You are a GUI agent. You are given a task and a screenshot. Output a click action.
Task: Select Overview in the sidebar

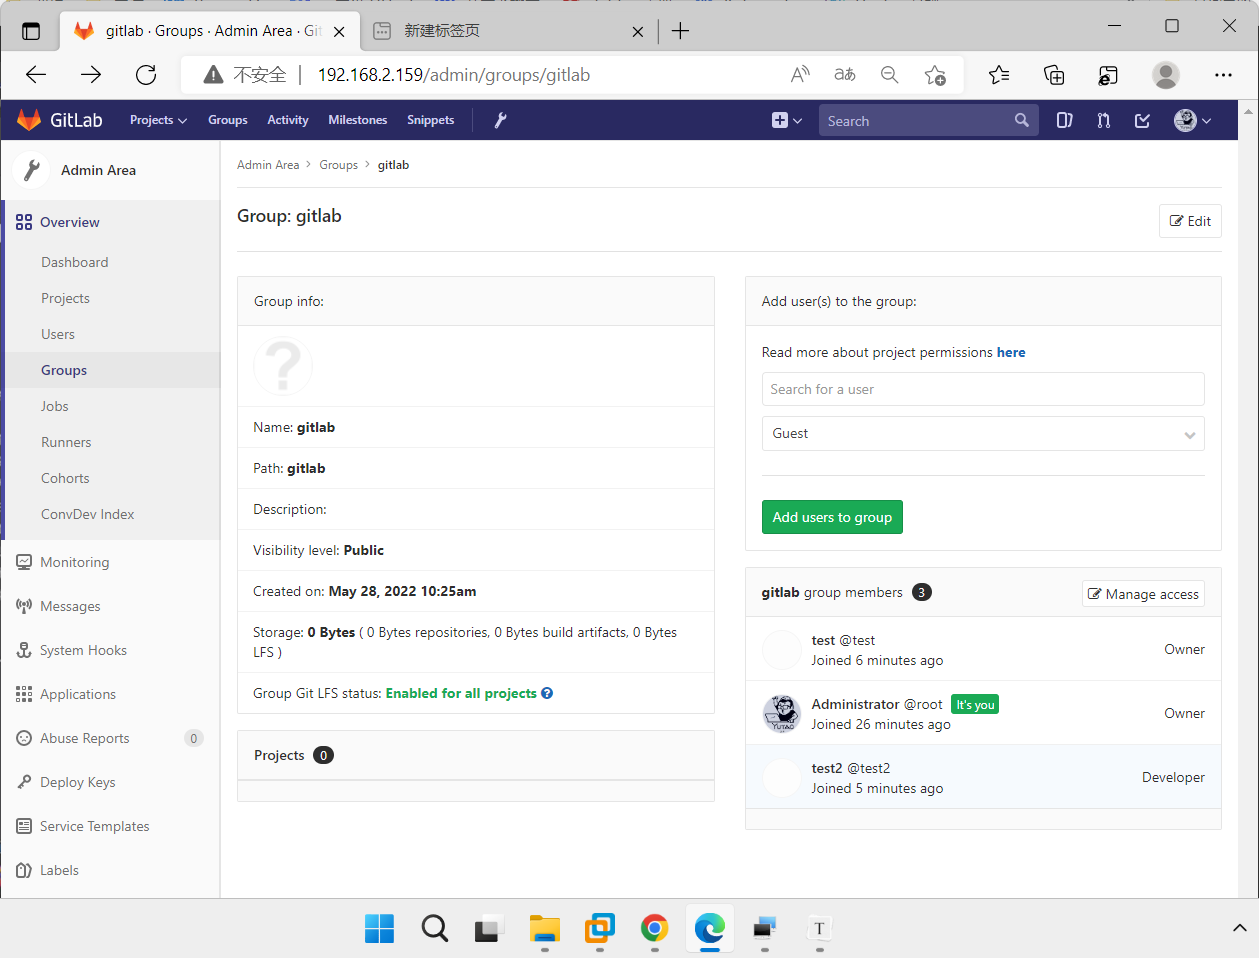(70, 222)
